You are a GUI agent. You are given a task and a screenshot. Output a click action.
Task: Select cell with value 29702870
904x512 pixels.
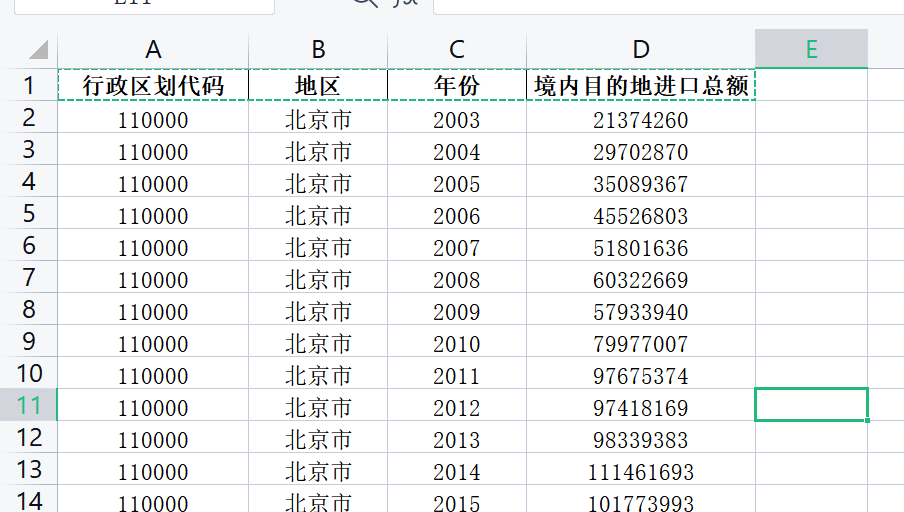tap(641, 149)
